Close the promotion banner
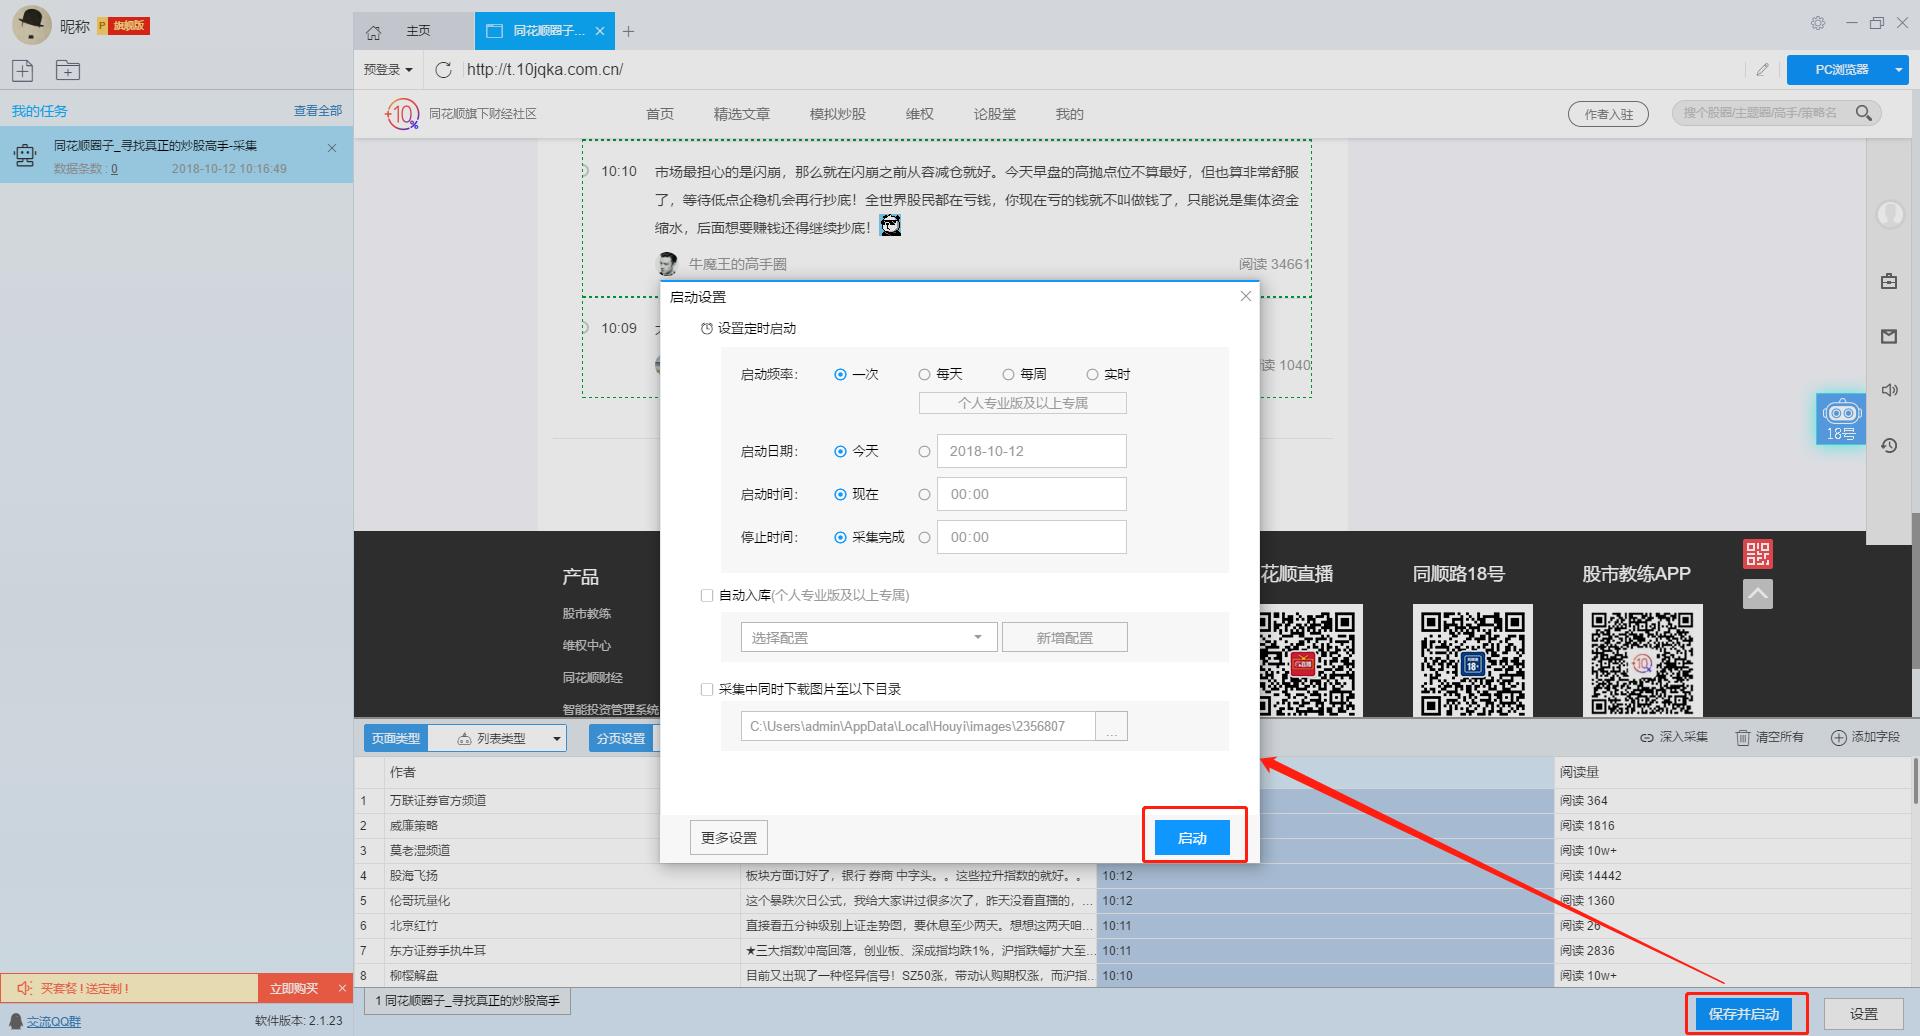Viewport: 1920px width, 1036px height. click(x=342, y=988)
